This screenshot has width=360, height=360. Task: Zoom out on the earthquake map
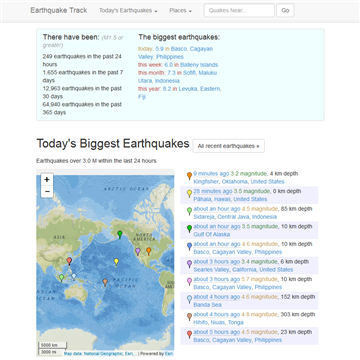click(x=47, y=191)
